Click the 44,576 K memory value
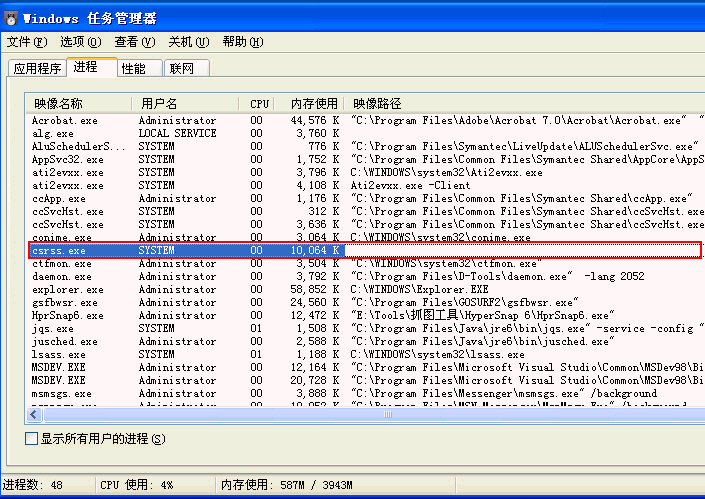Screen dimensions: 705x499 tap(315, 120)
